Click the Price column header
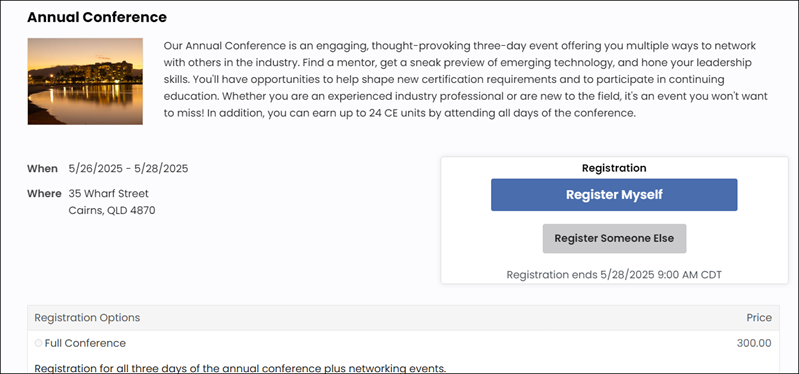This screenshot has width=799, height=374. (759, 318)
